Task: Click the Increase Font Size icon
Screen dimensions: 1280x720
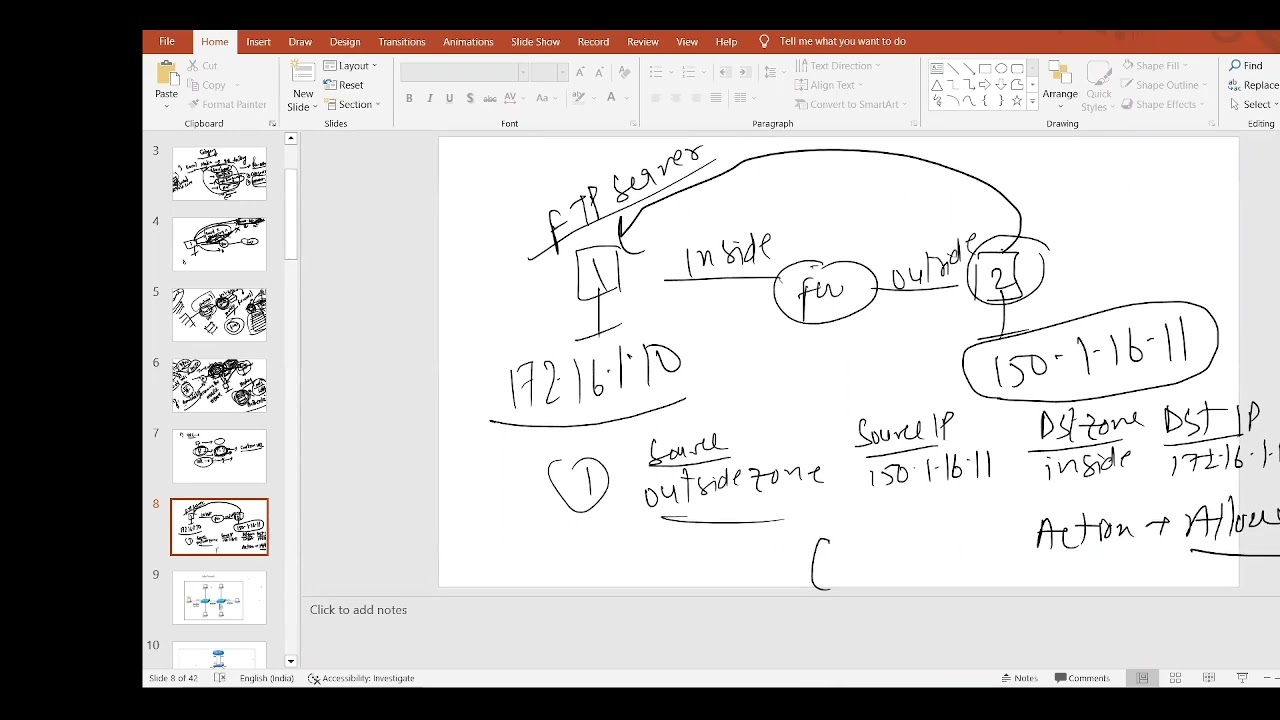Action: point(580,72)
